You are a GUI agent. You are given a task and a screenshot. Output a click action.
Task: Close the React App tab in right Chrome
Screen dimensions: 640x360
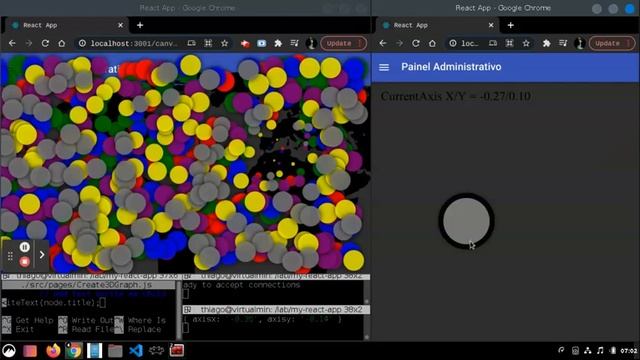(x=491, y=25)
